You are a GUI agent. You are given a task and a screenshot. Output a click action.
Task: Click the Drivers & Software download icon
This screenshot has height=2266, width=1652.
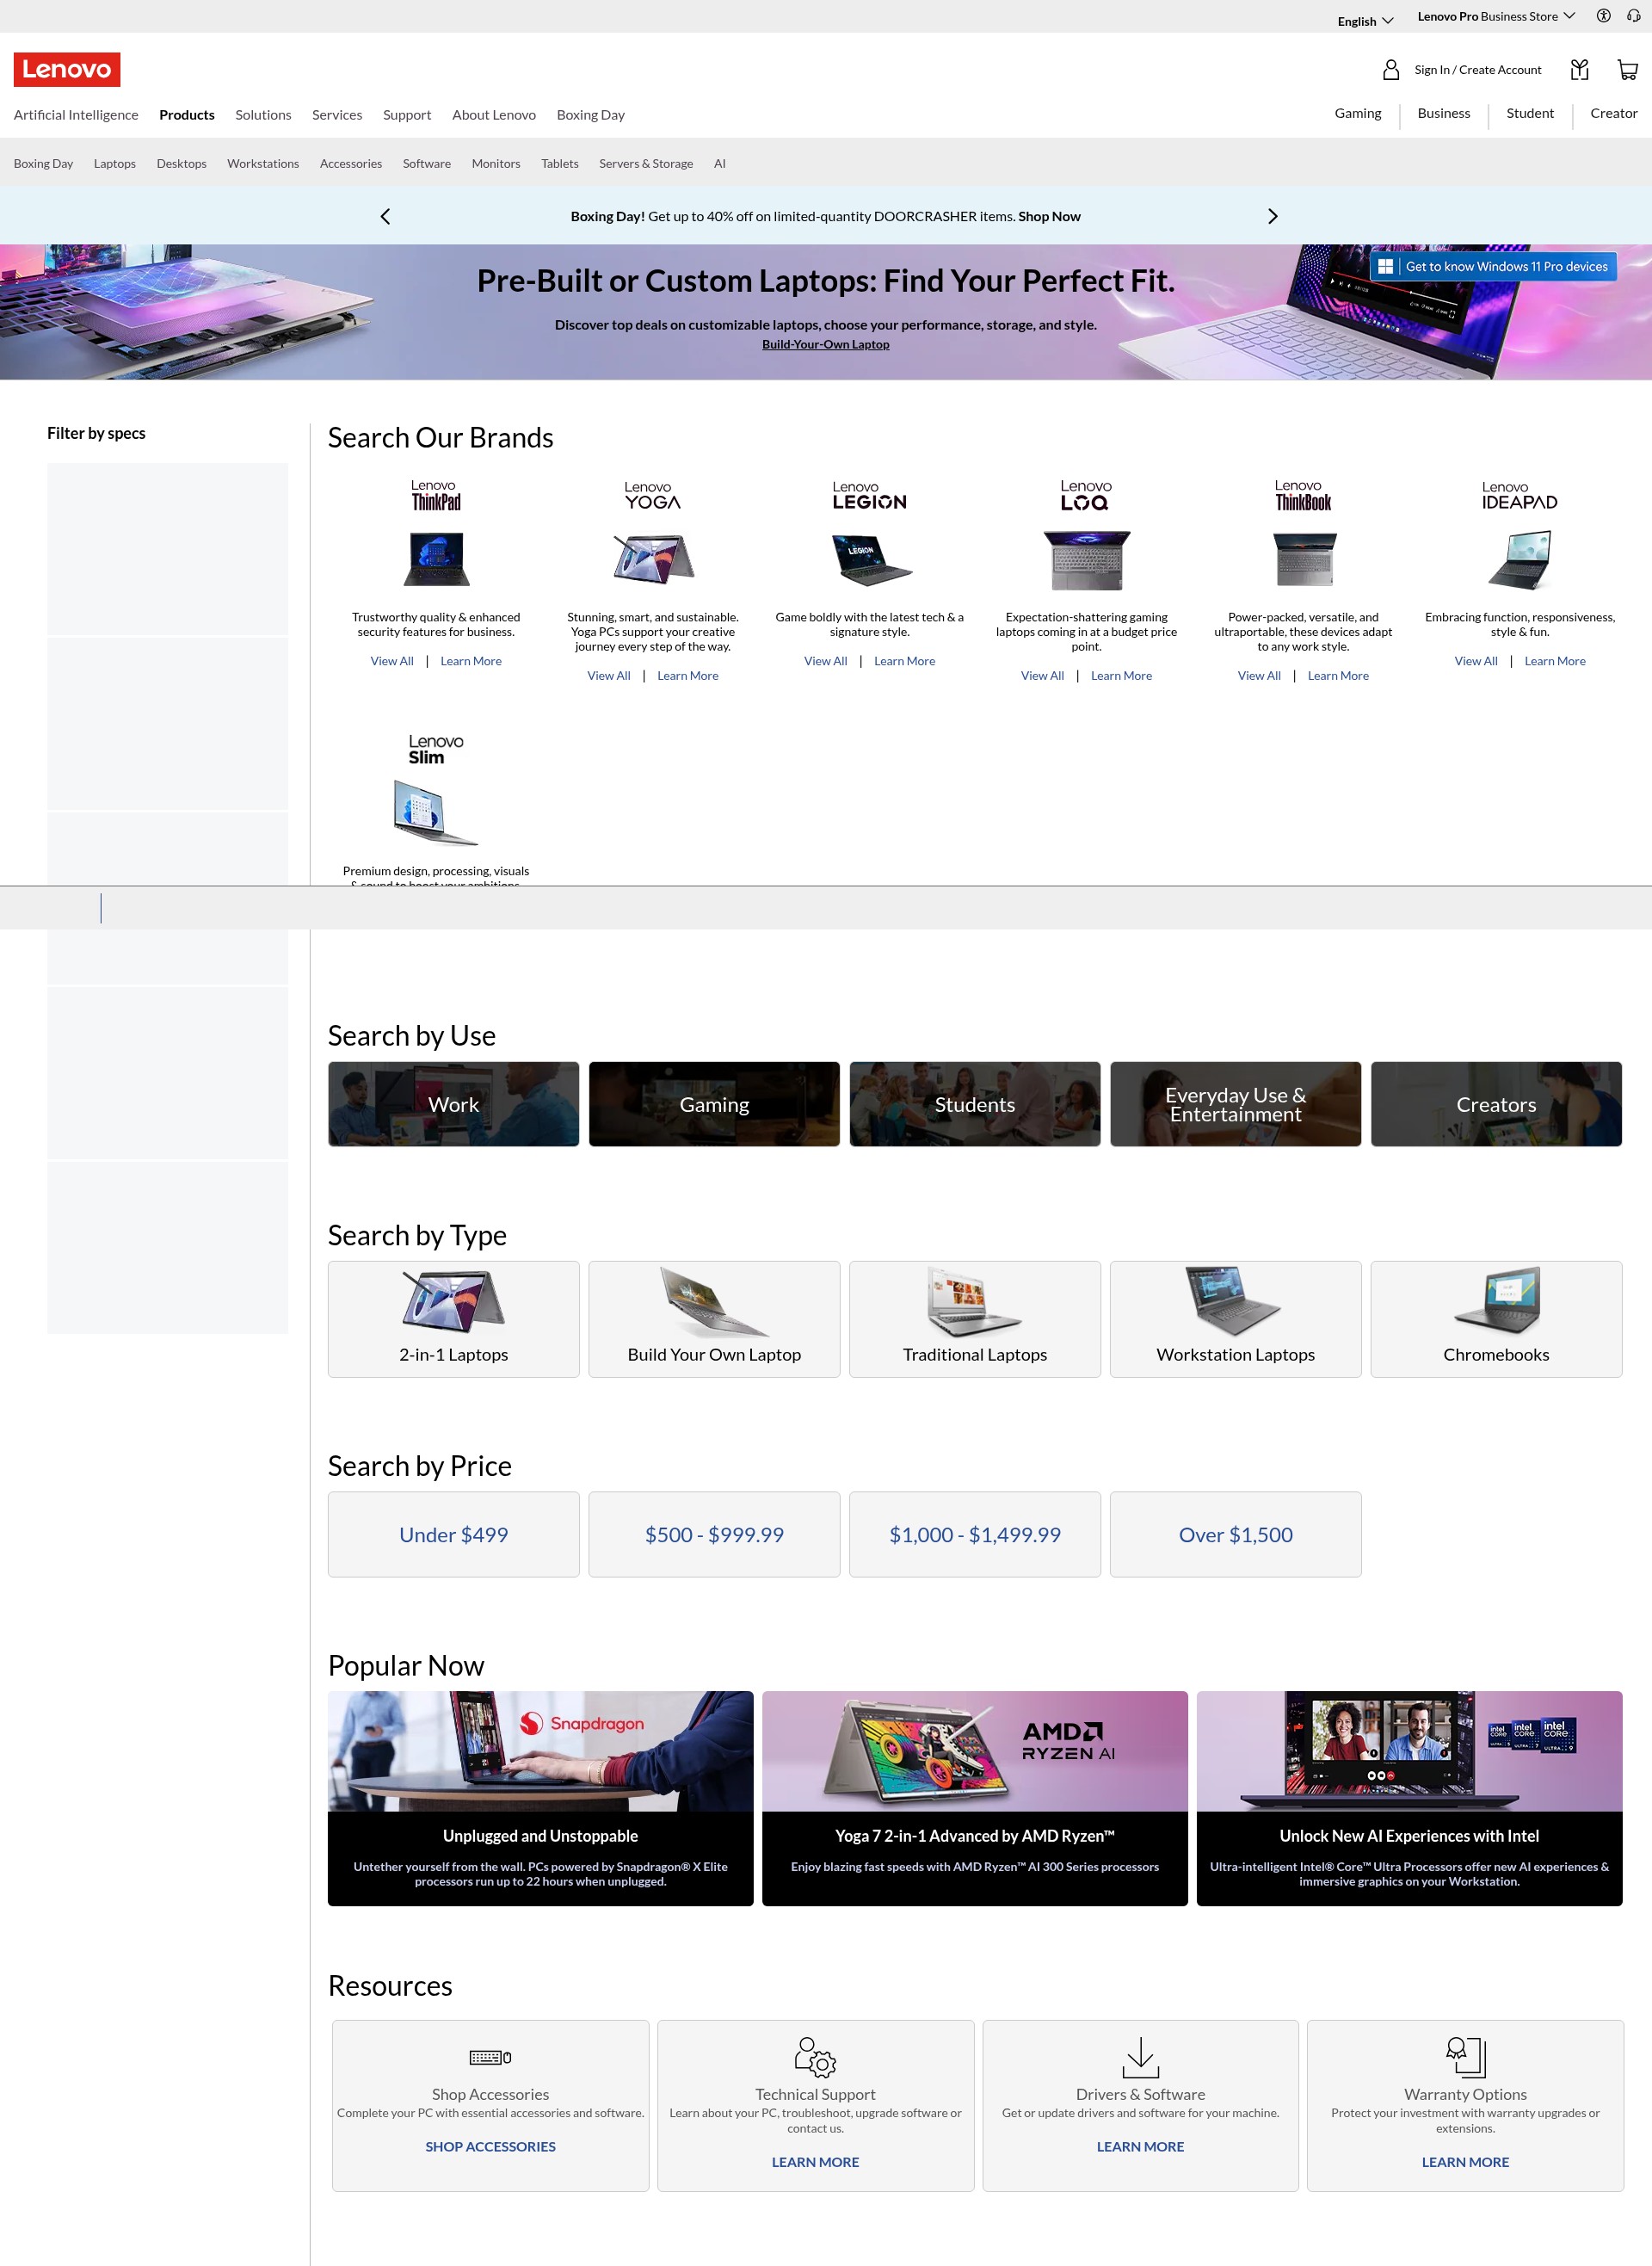coord(1140,2057)
